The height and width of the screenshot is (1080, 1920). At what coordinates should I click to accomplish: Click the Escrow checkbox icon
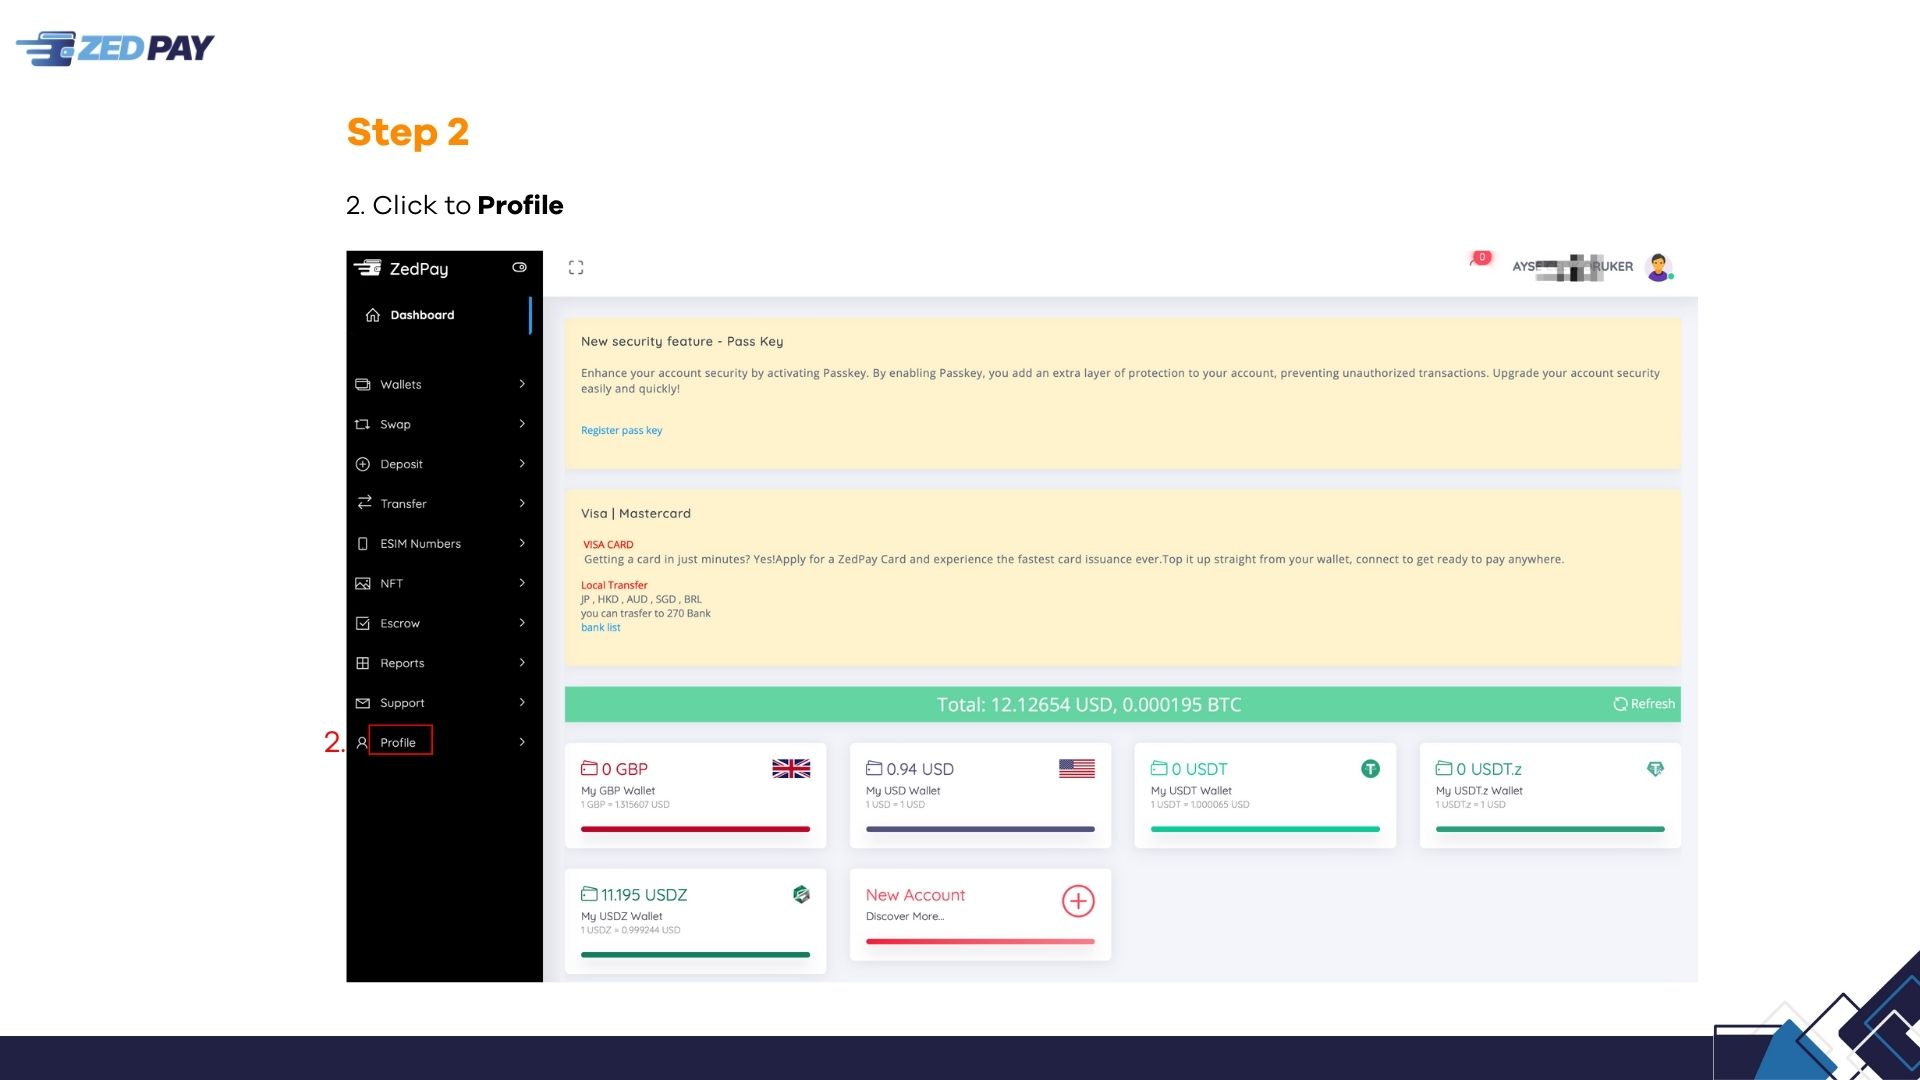click(x=363, y=623)
